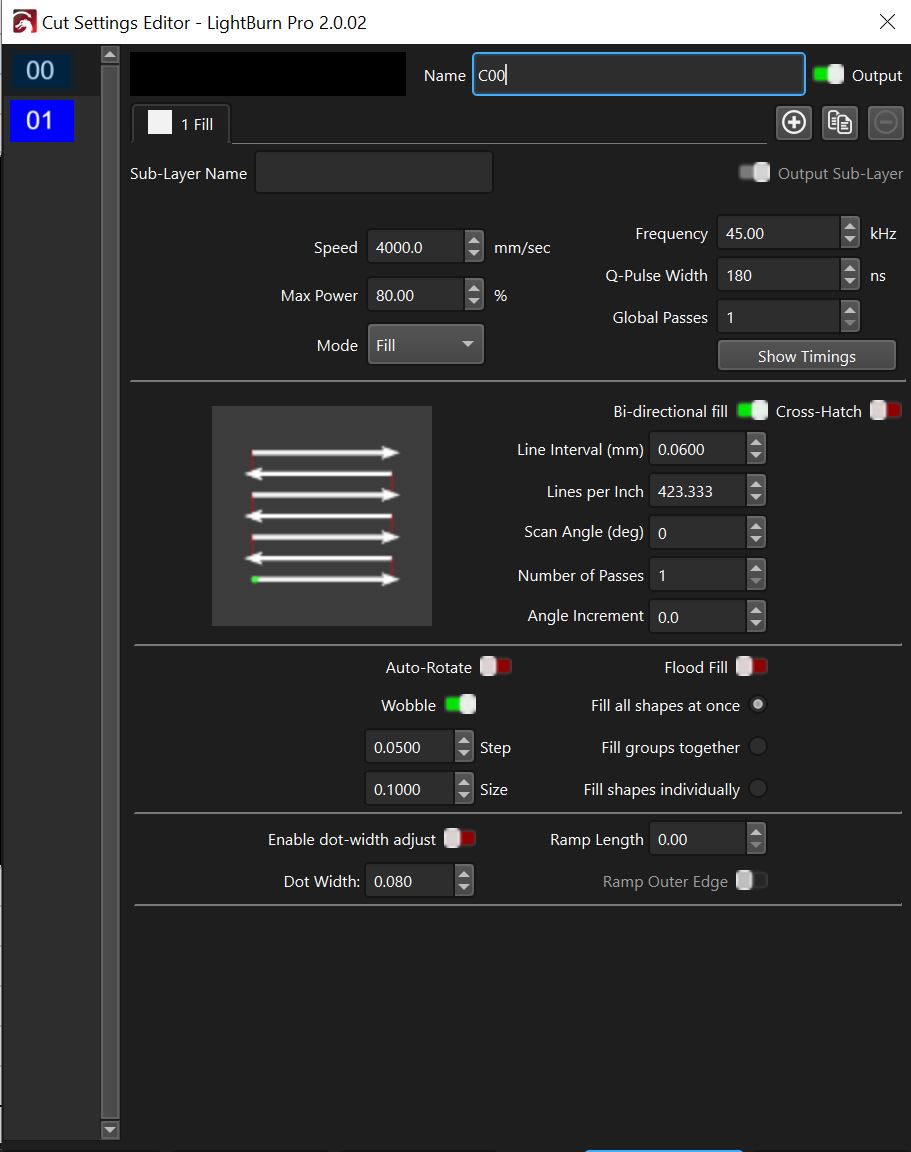
Task: Toggle the layer Output switch
Action: pyautogui.click(x=829, y=74)
